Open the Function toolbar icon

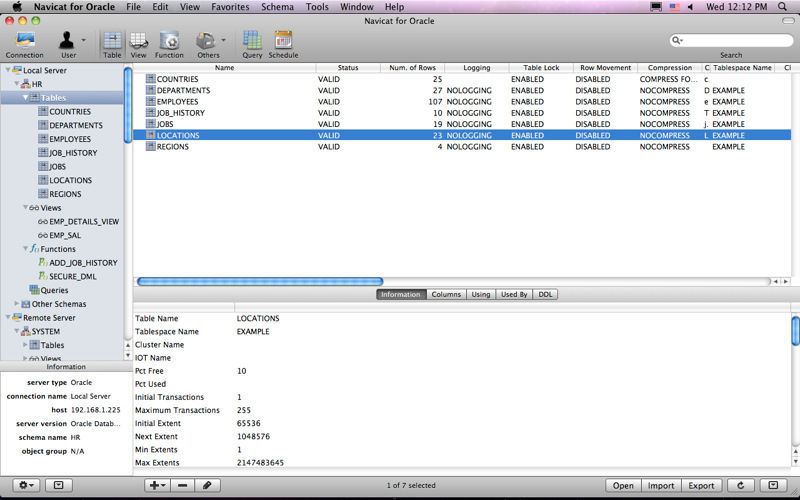point(169,41)
